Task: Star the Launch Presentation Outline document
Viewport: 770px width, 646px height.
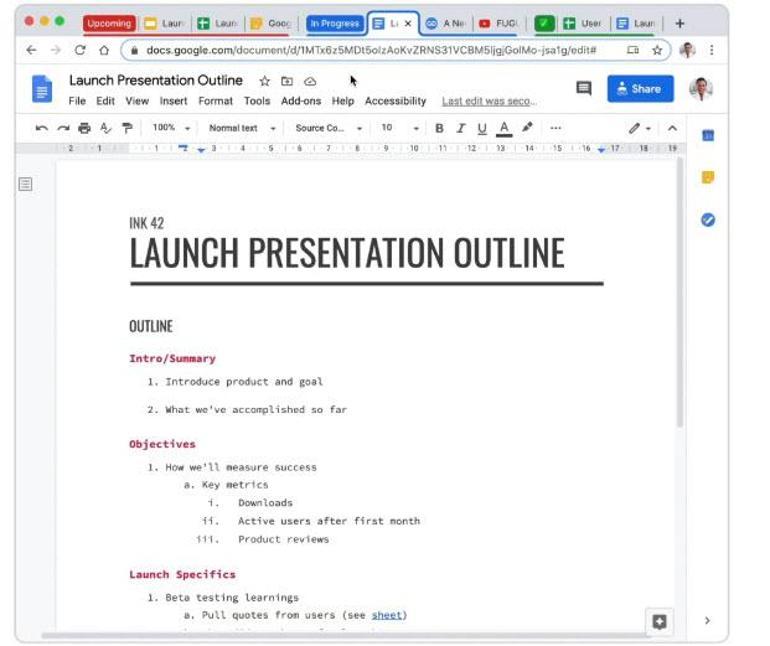Action: tap(265, 81)
